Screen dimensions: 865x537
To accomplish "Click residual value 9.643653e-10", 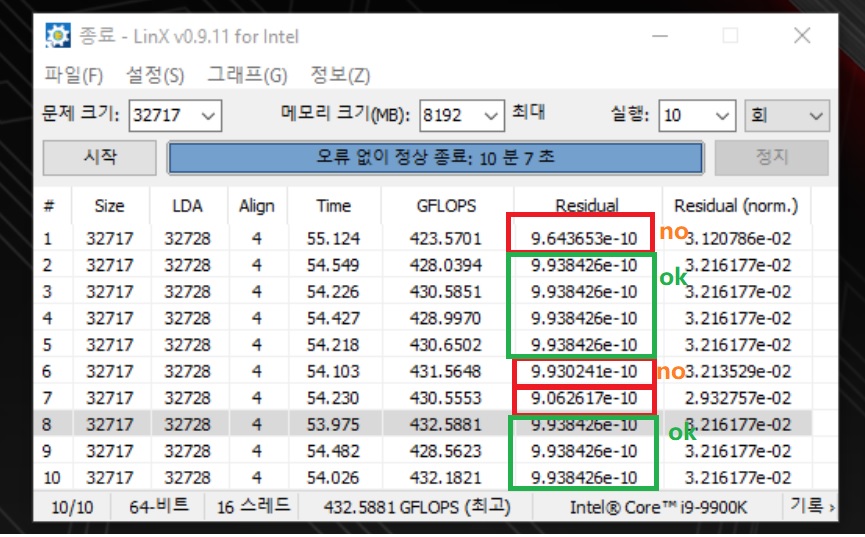I will coord(584,238).
